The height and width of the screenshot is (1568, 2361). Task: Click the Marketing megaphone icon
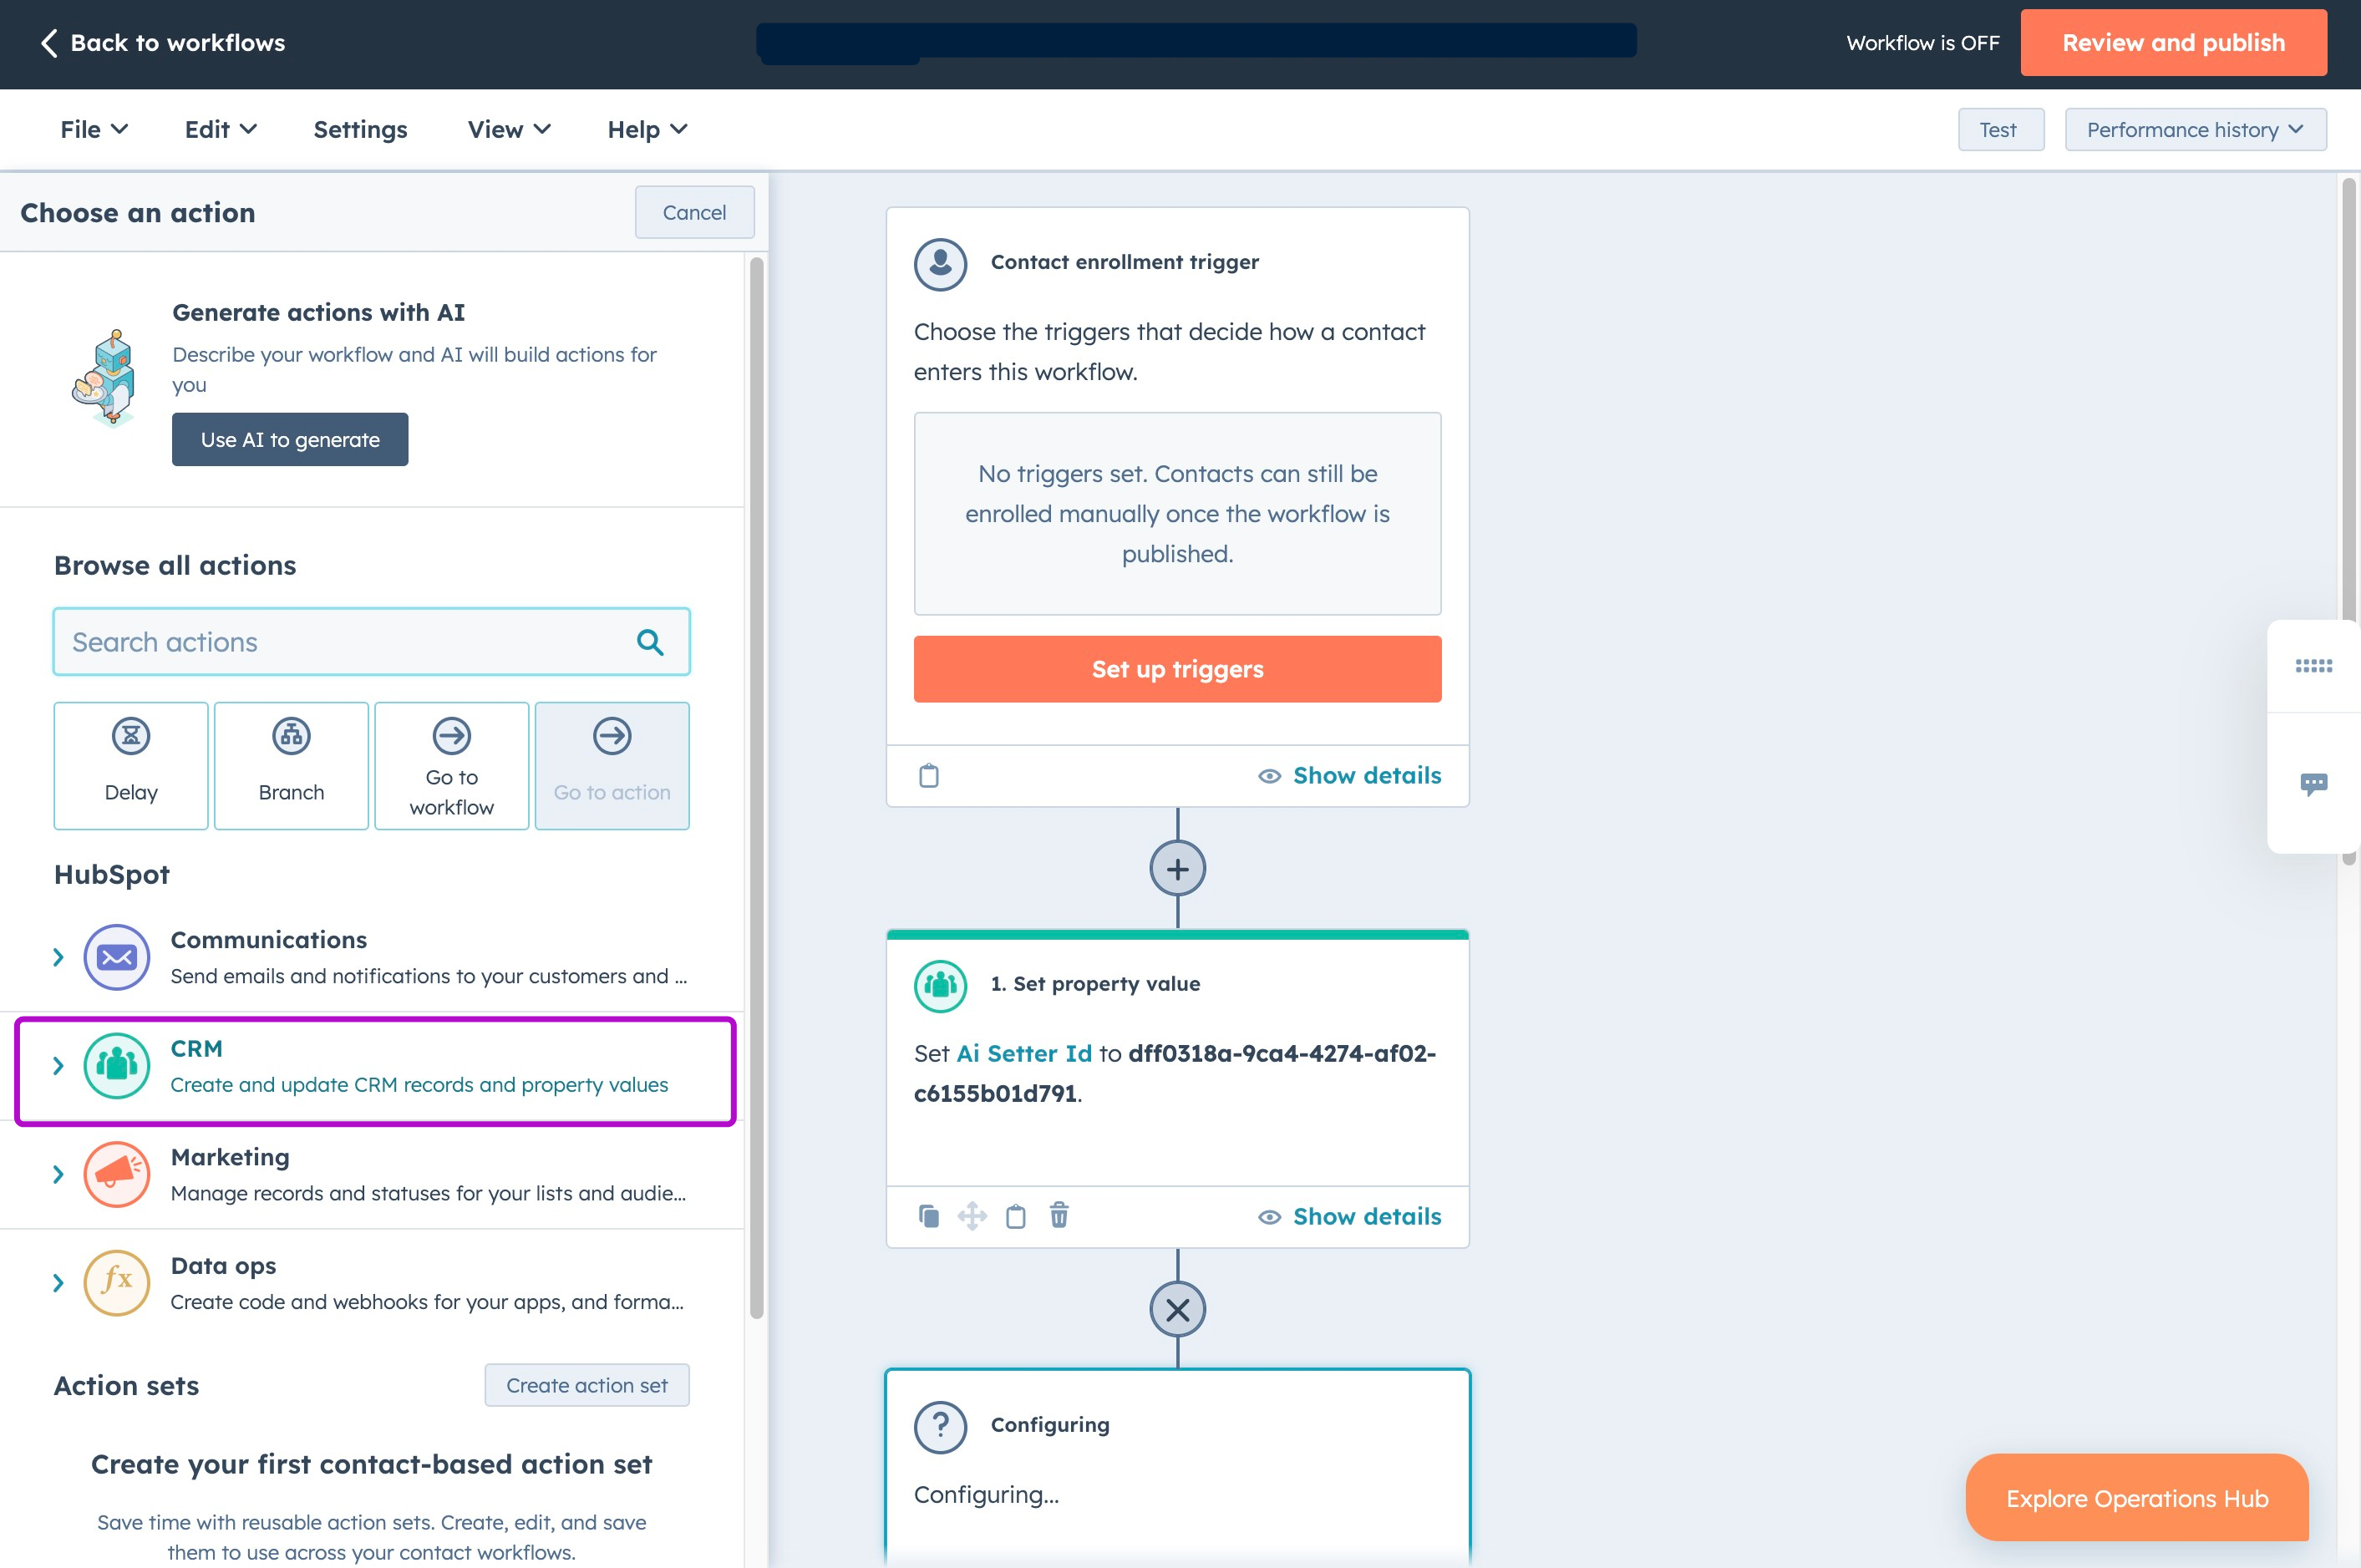pos(117,1174)
